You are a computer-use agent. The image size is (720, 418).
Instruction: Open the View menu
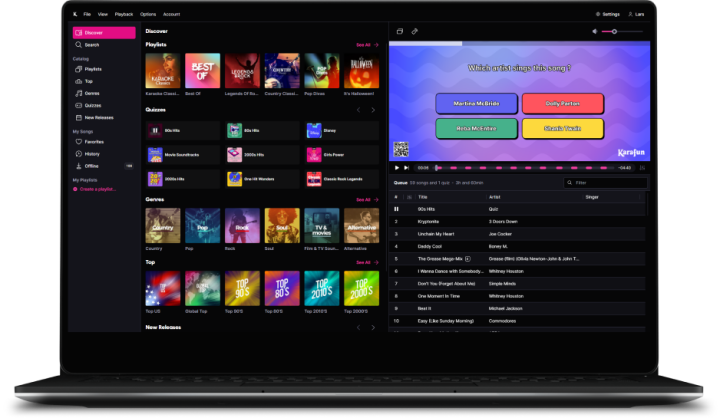pyautogui.click(x=102, y=14)
